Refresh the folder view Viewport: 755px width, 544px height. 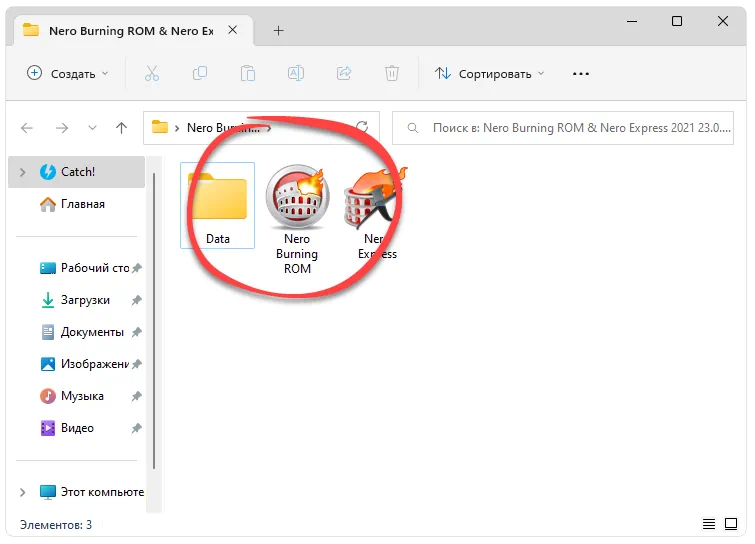click(362, 127)
